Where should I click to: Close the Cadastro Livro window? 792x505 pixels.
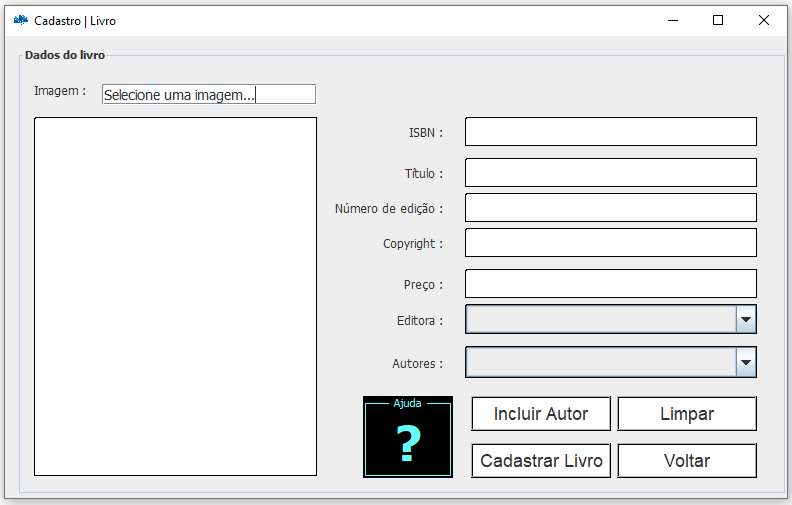pos(764,20)
